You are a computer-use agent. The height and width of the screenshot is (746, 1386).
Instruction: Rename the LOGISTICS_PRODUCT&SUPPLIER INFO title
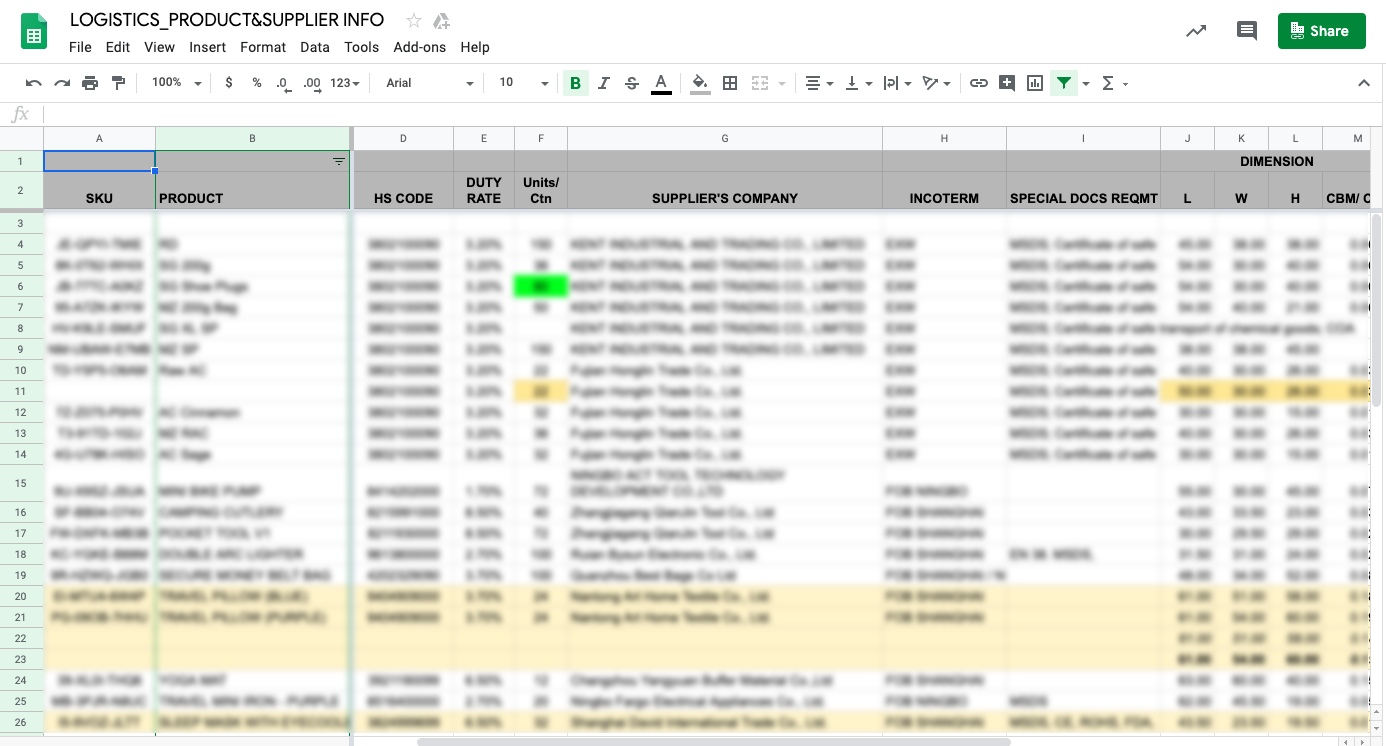pyautogui.click(x=227, y=20)
